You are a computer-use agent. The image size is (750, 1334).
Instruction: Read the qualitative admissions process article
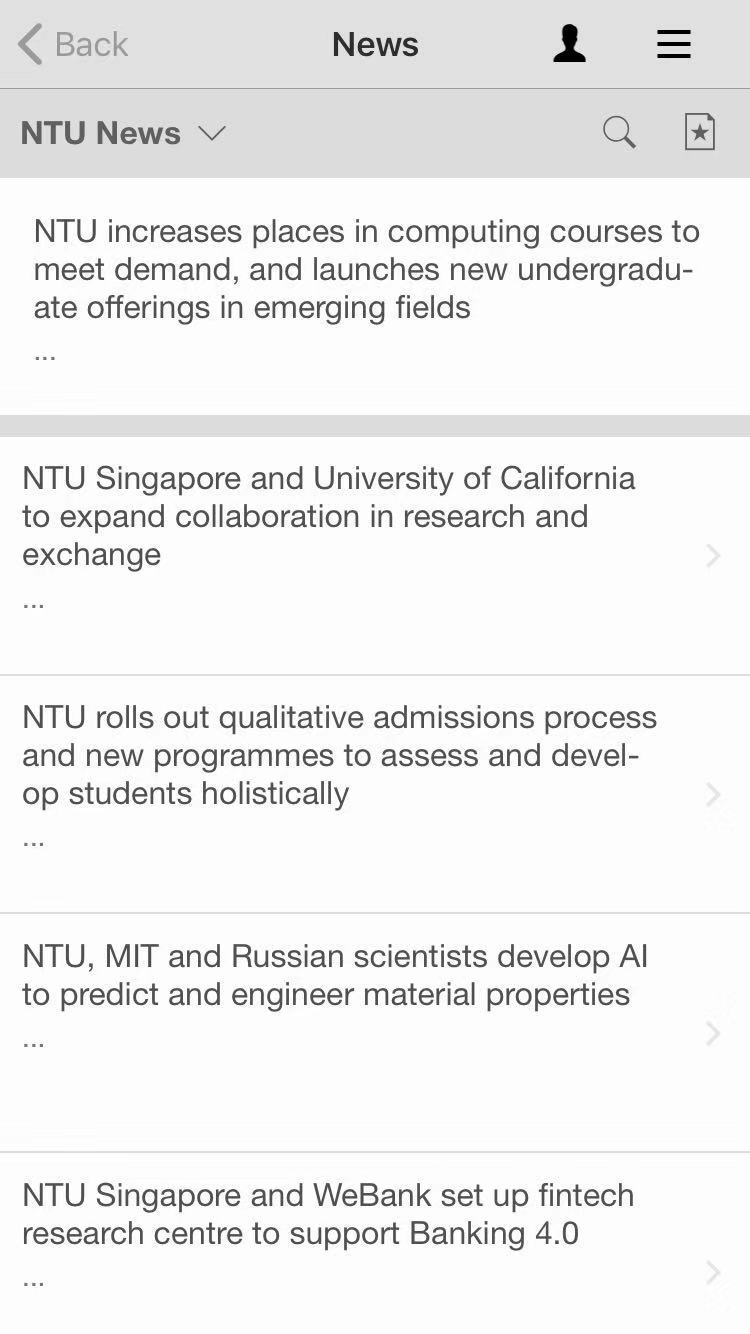[x=339, y=755]
